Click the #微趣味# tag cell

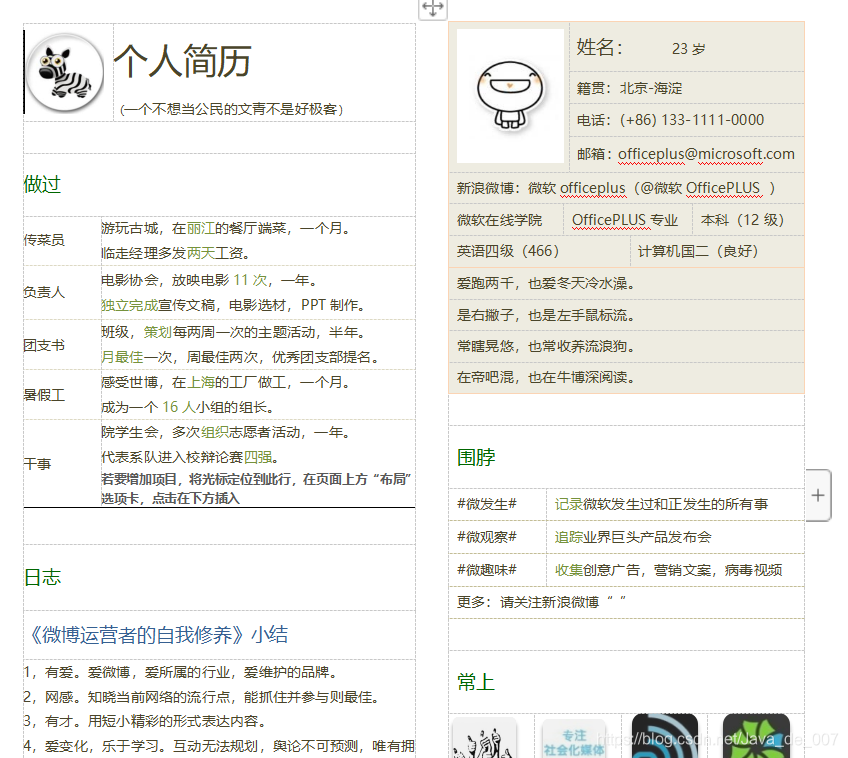[487, 570]
